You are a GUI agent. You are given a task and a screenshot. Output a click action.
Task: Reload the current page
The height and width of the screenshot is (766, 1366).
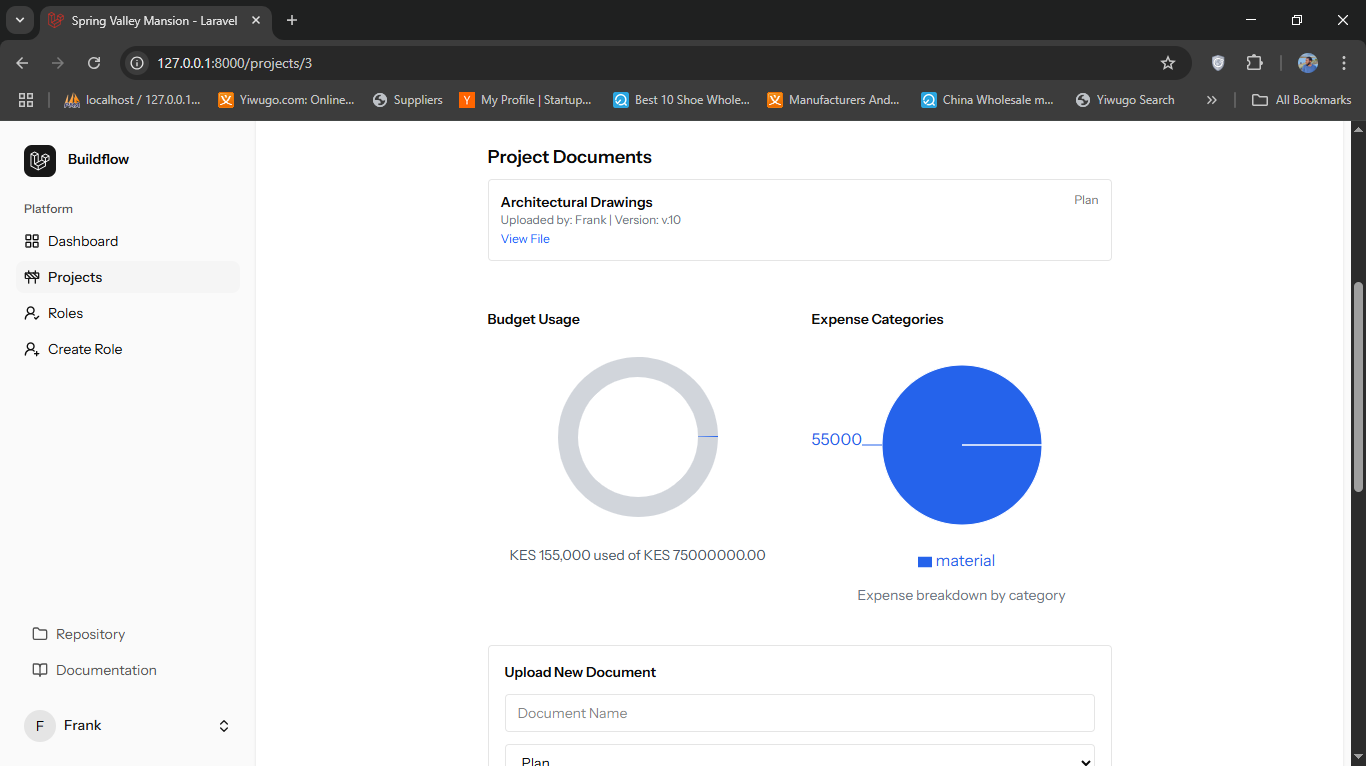pos(94,63)
